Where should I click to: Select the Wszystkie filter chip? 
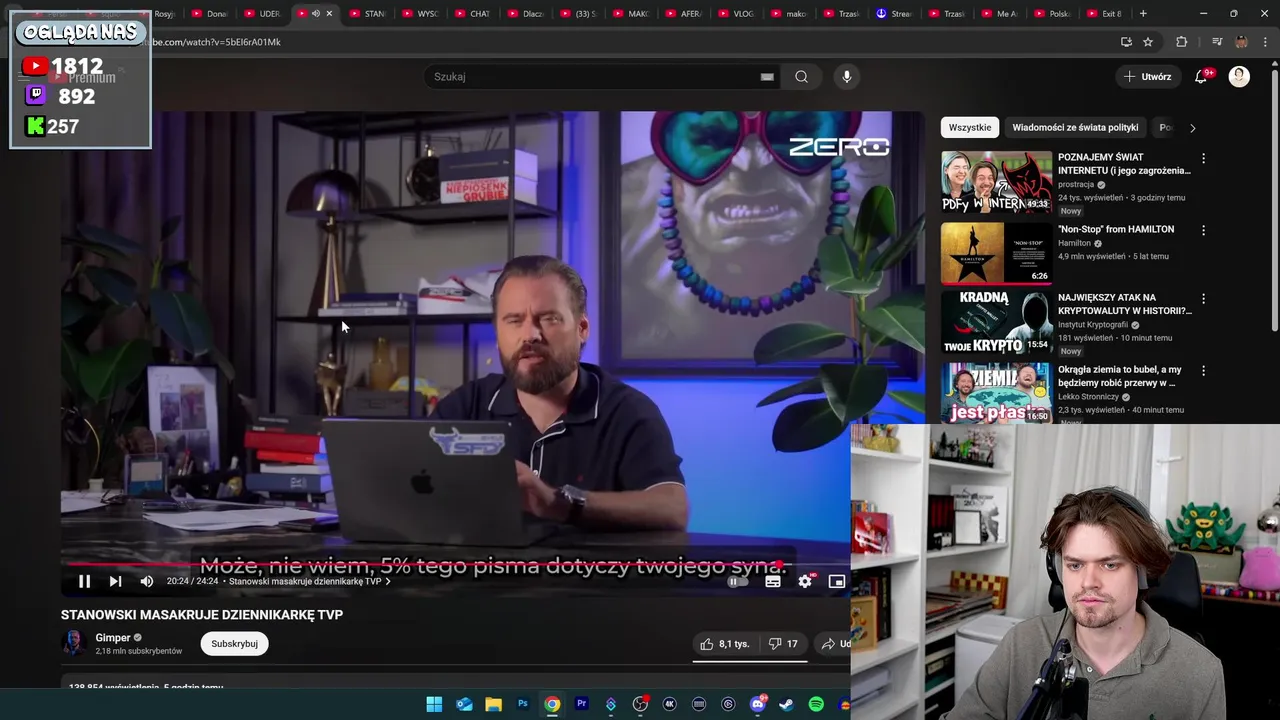click(x=970, y=127)
